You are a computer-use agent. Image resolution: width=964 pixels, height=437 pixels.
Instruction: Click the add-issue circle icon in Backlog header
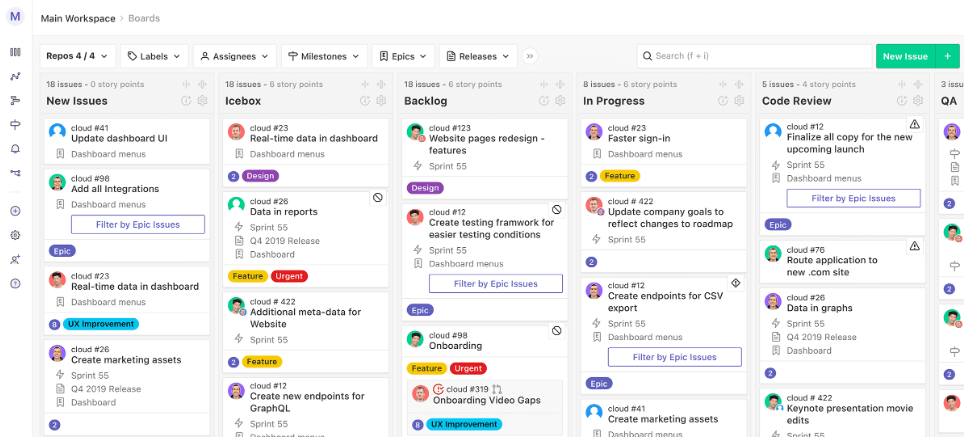coord(543,101)
